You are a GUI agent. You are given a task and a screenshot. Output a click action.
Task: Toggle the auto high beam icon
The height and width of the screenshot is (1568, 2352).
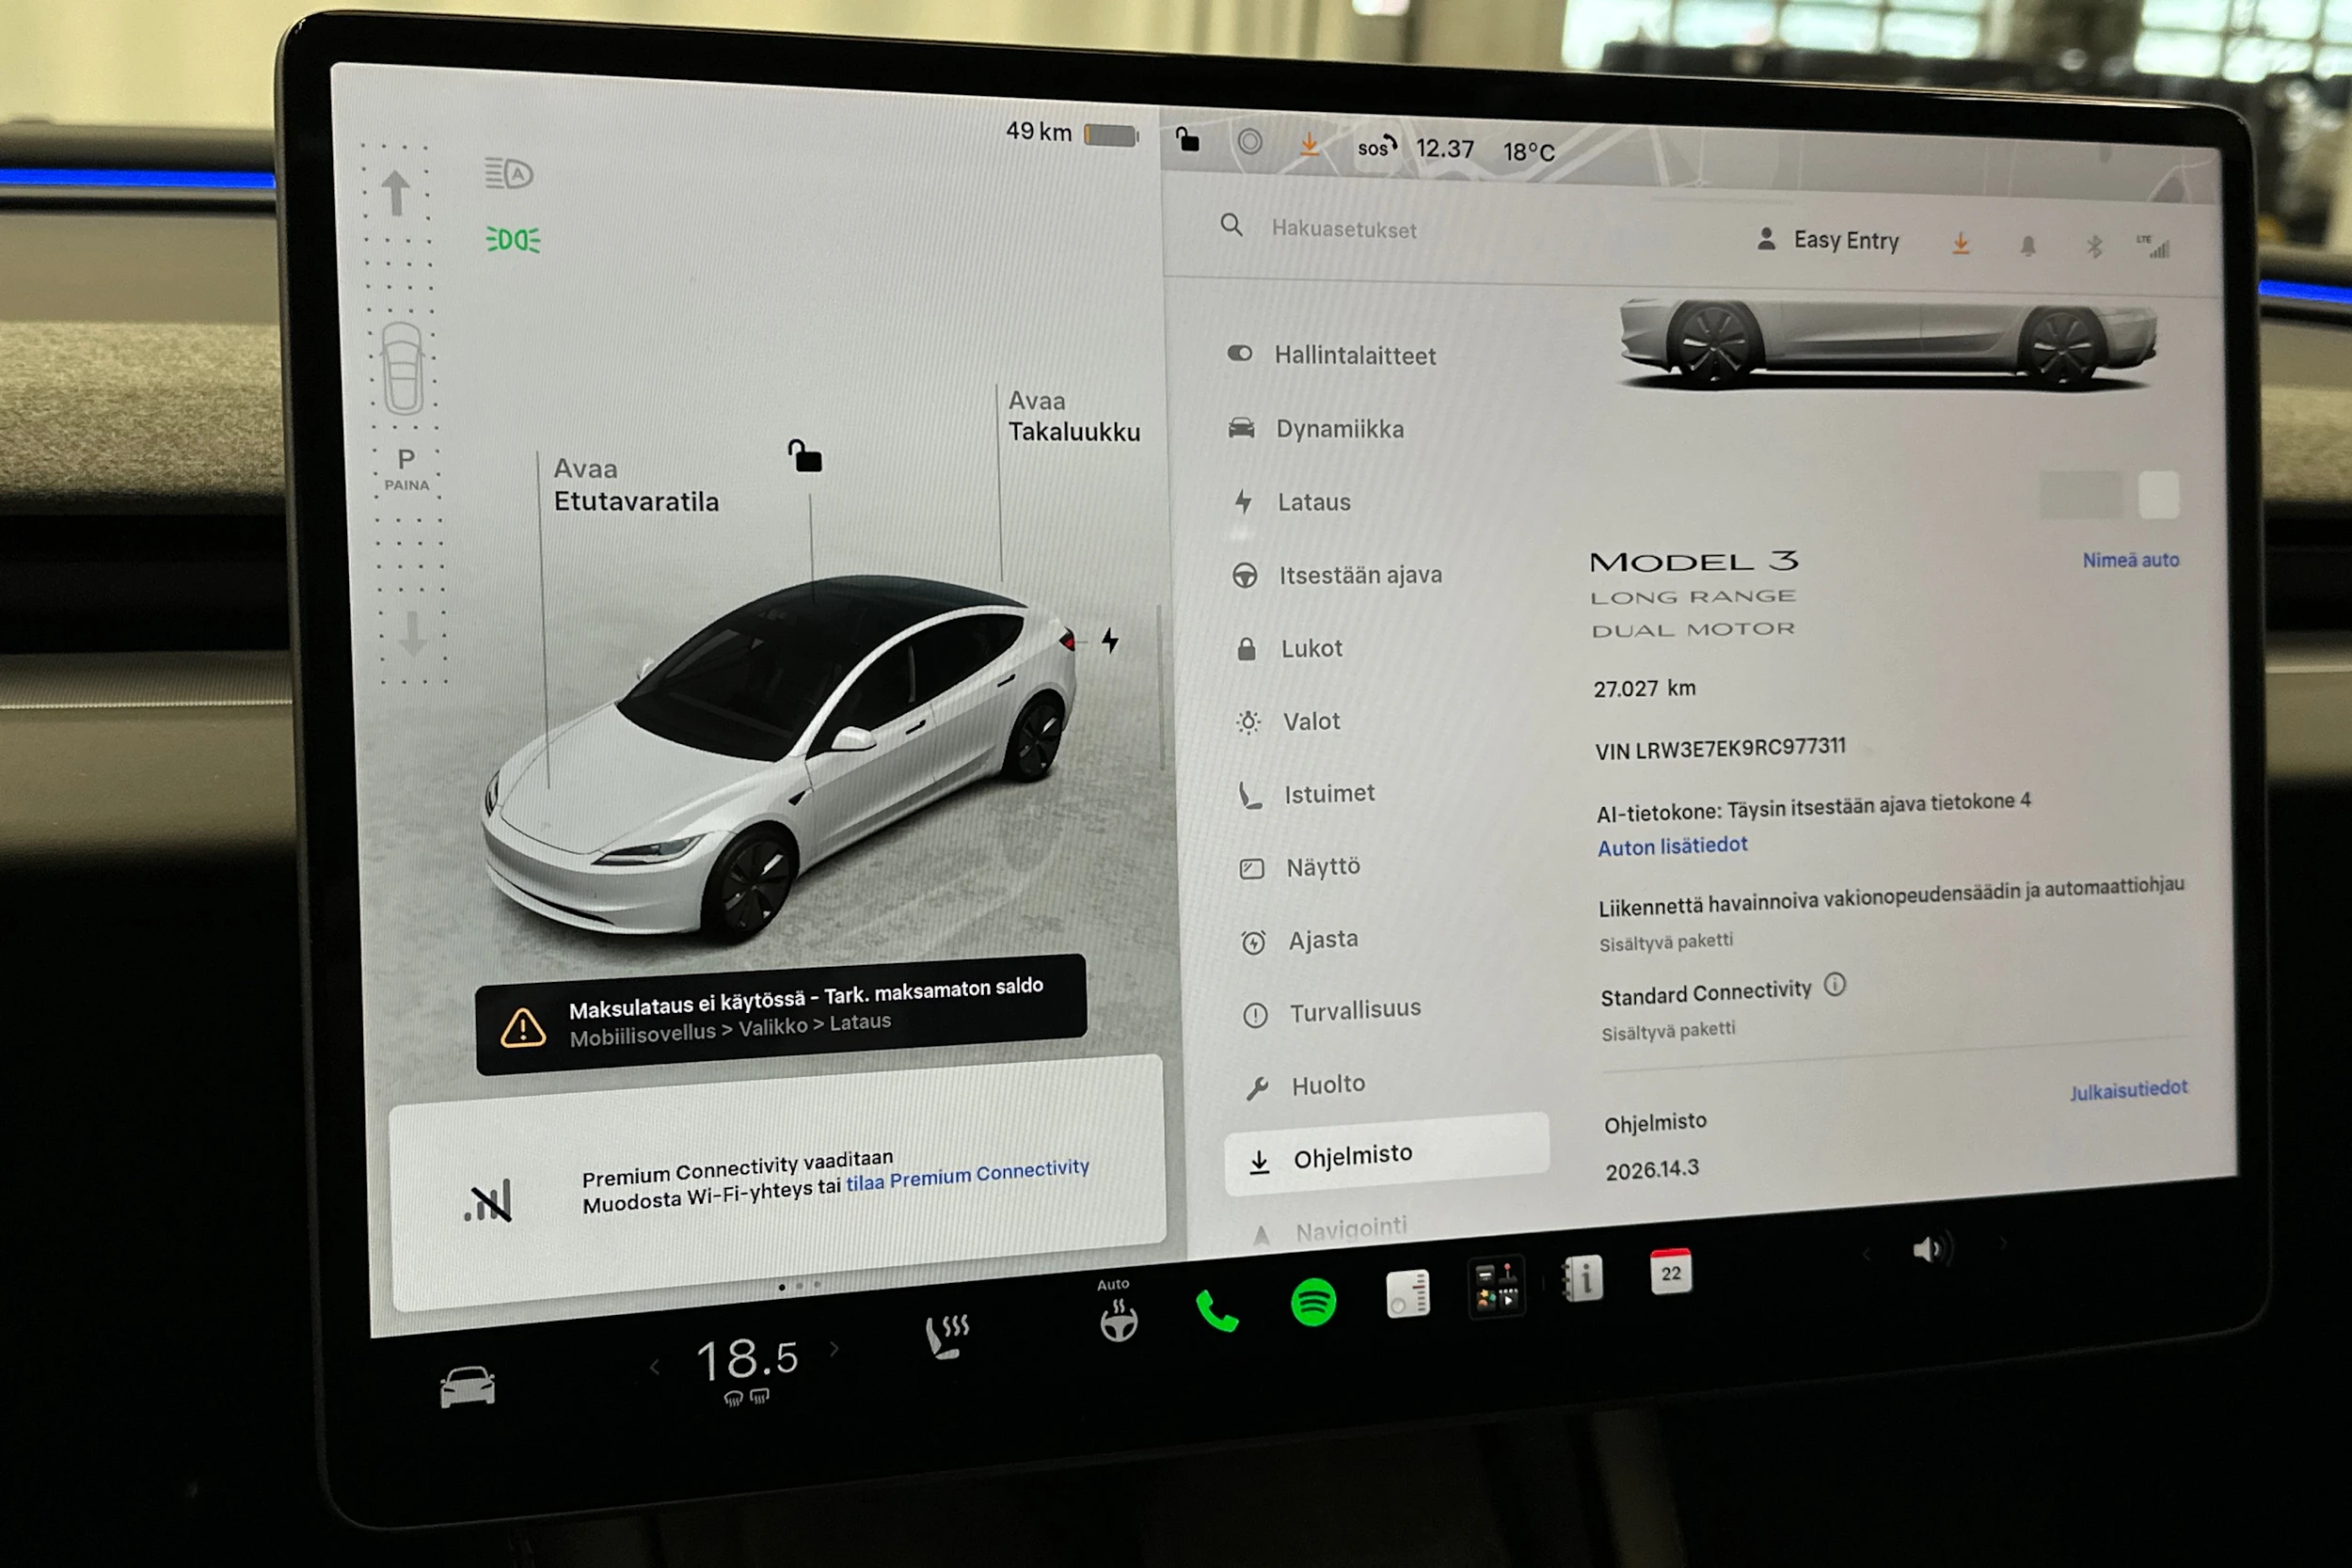[509, 174]
